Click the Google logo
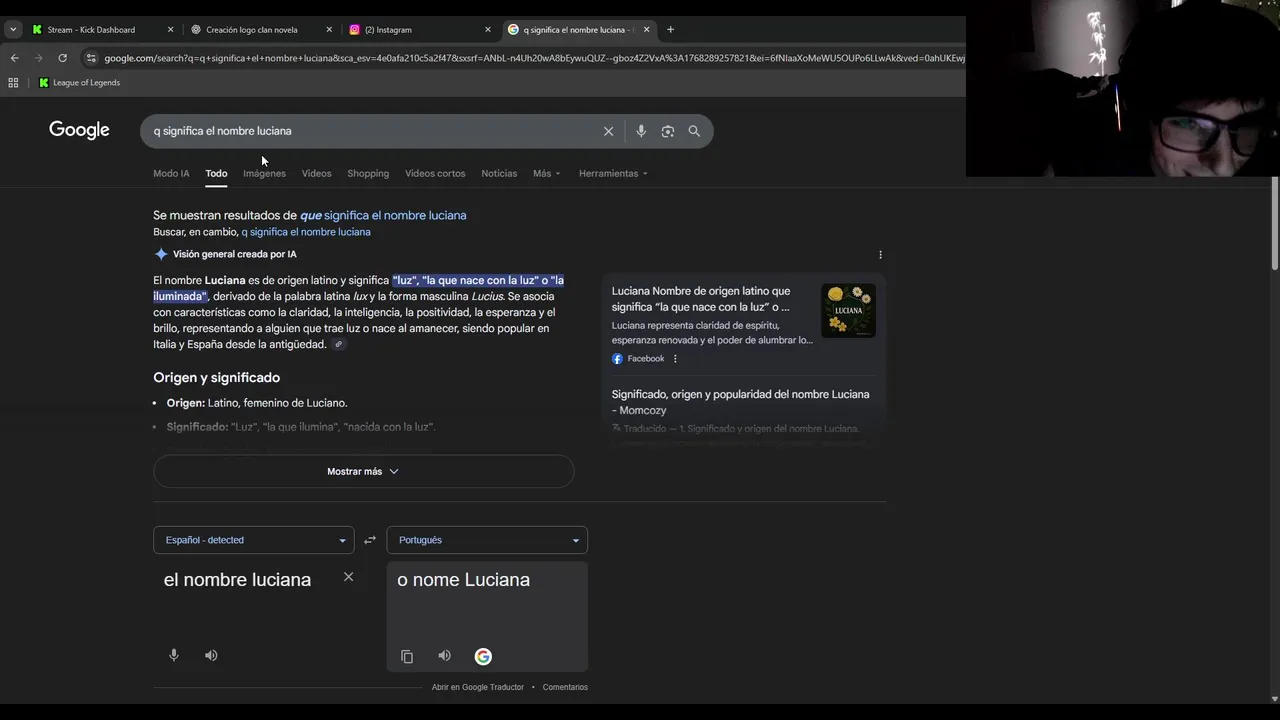The height and width of the screenshot is (720, 1280). 79,130
